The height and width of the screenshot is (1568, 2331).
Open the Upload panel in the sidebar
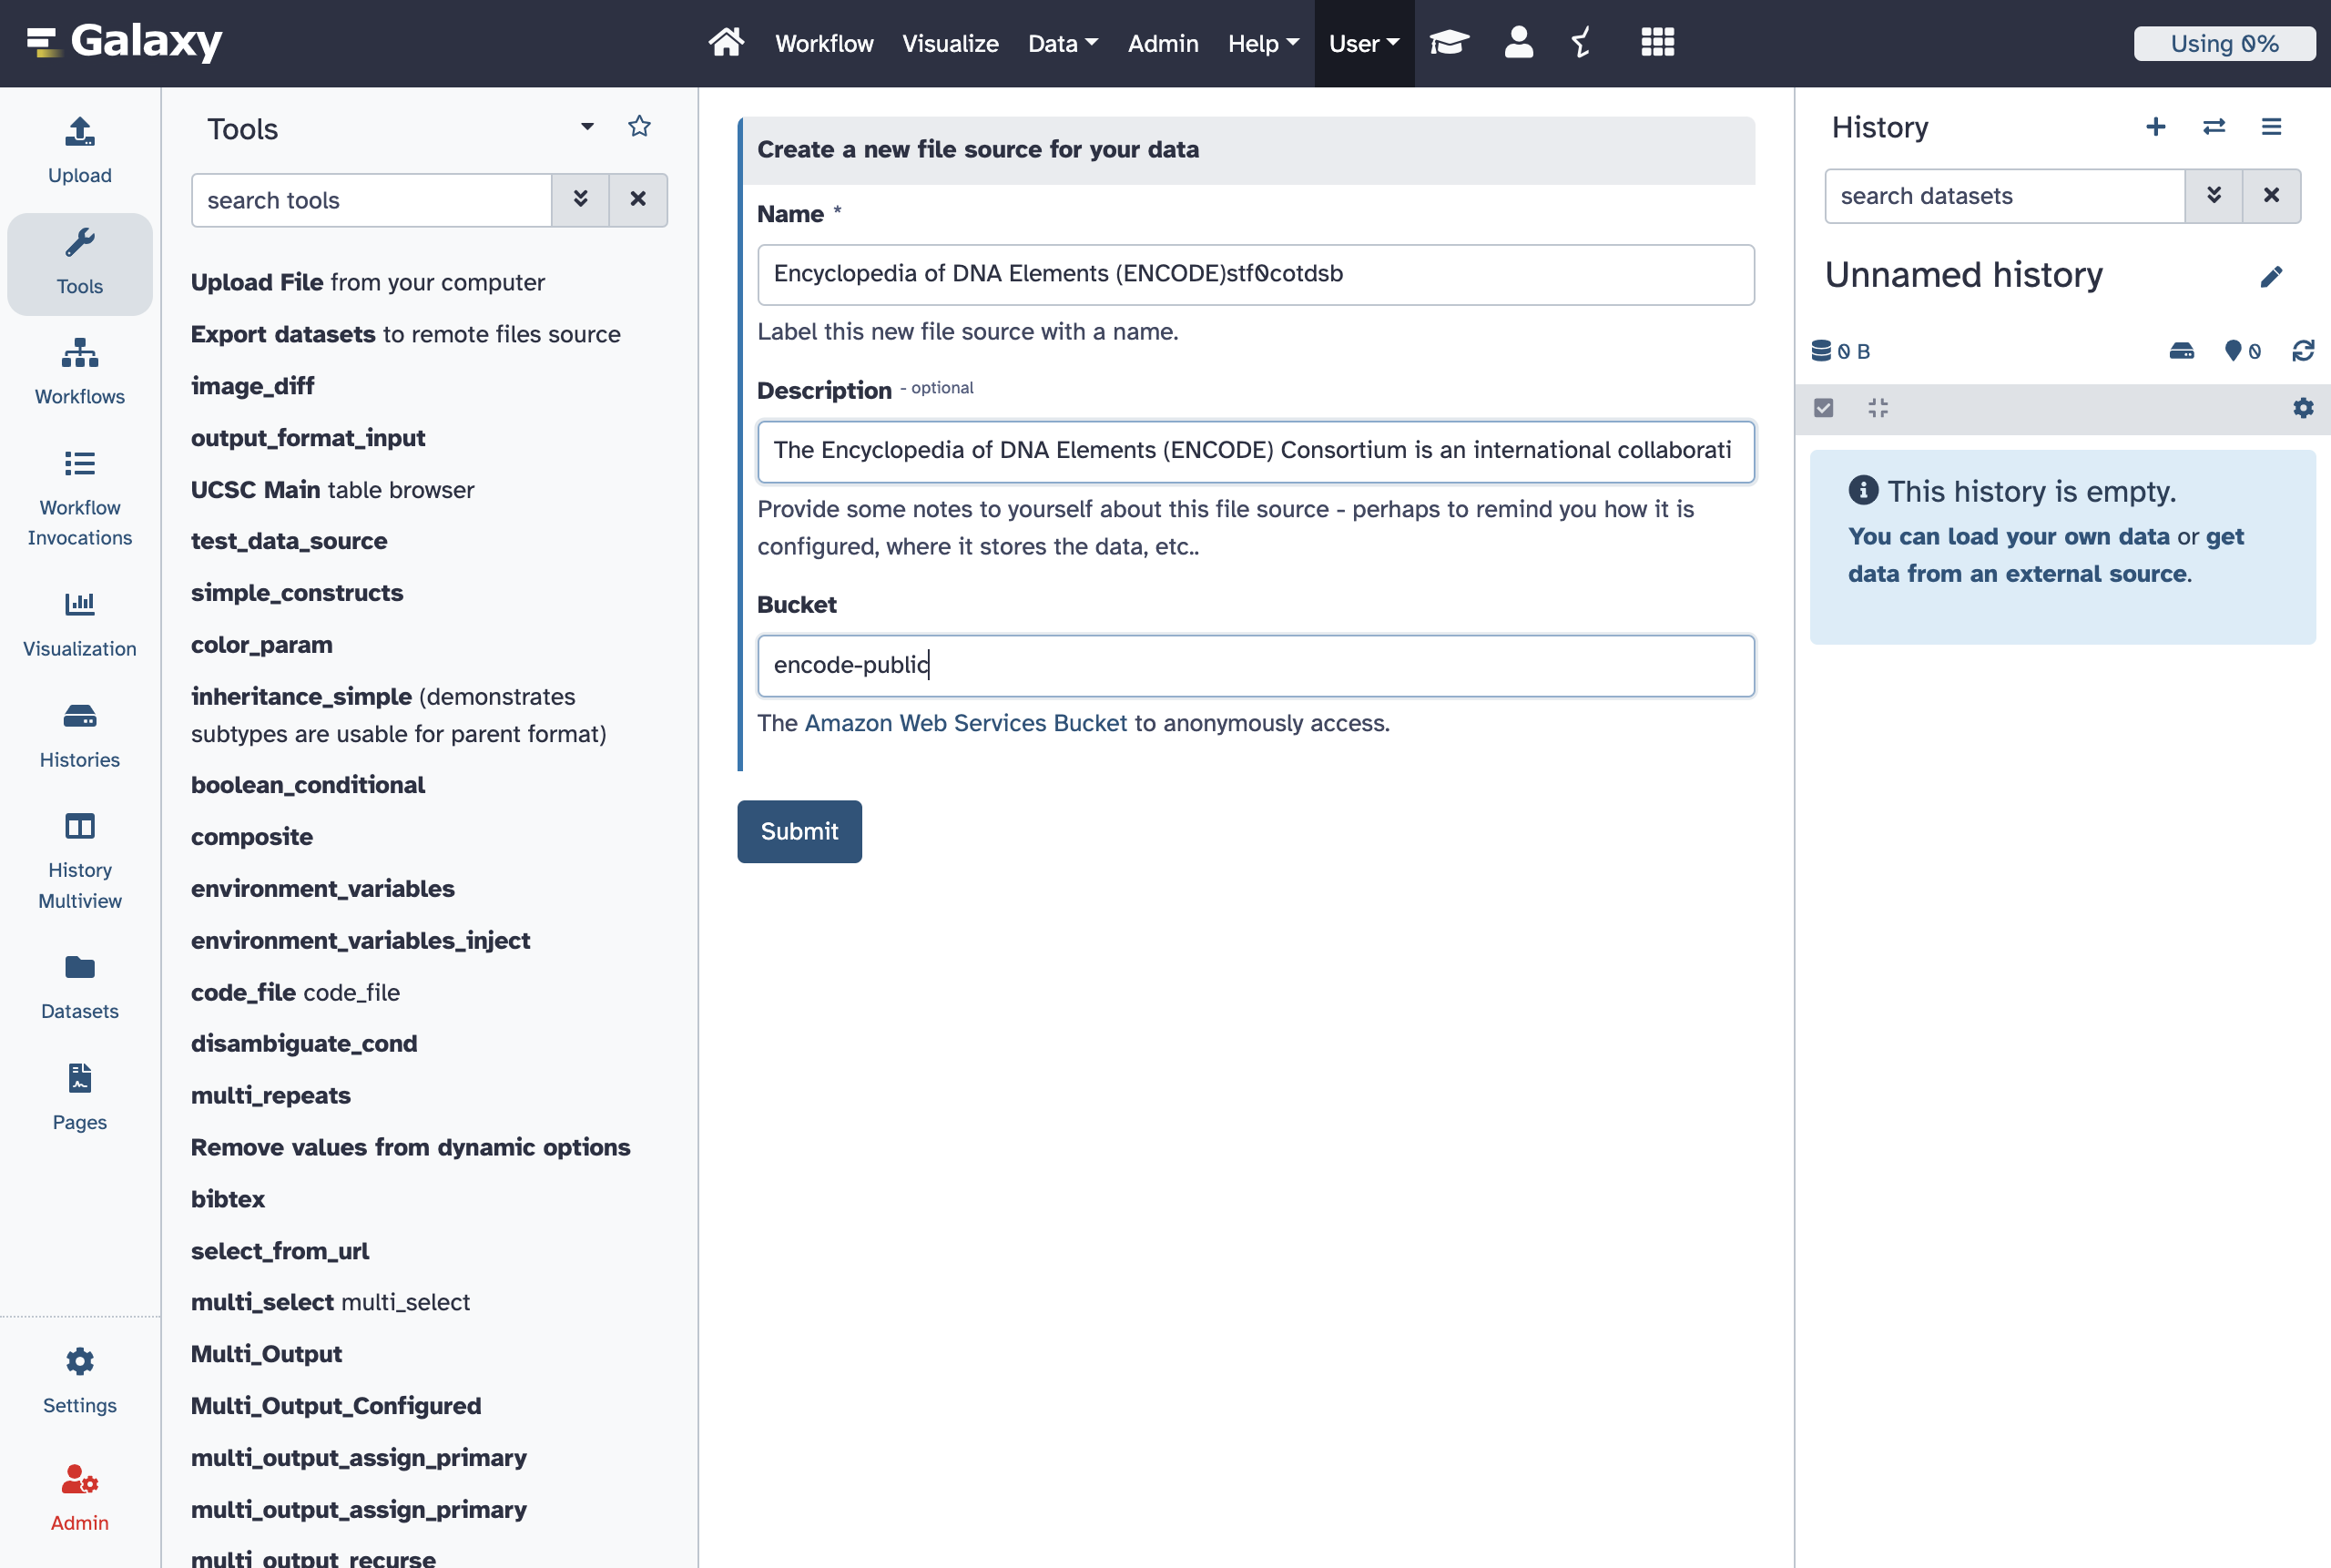(x=79, y=150)
